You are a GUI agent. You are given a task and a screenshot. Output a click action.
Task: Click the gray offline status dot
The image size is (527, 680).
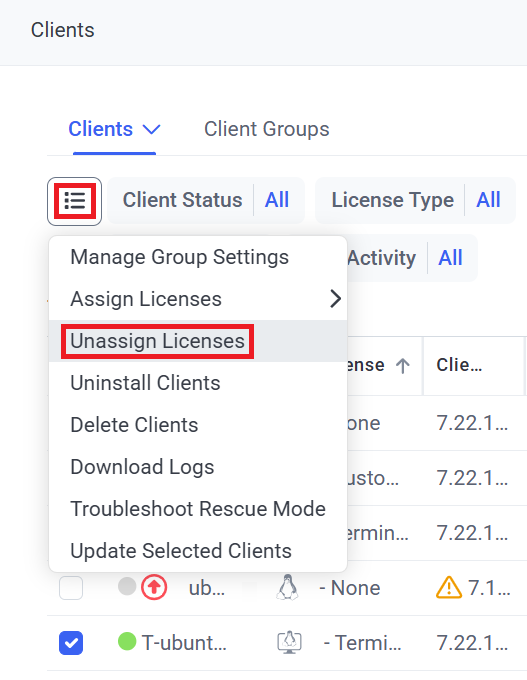point(127,586)
